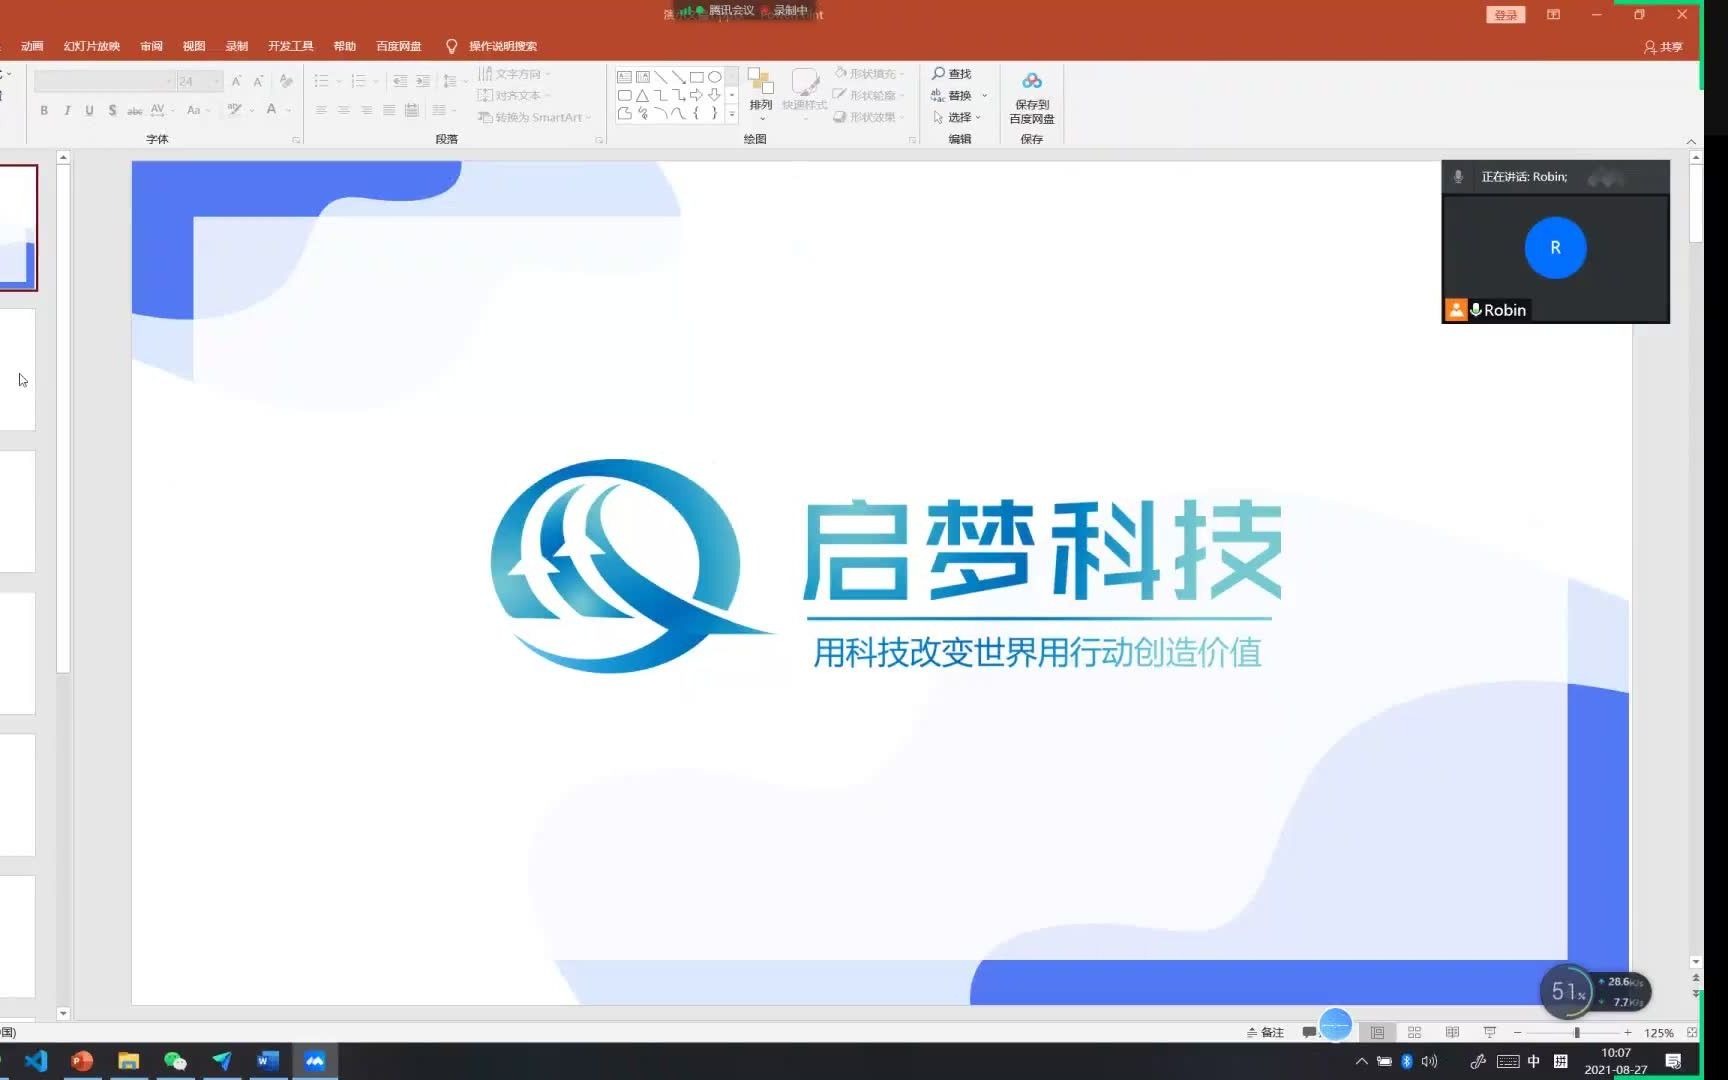Justify text in paragraph group
The height and width of the screenshot is (1080, 1728).
point(389,110)
